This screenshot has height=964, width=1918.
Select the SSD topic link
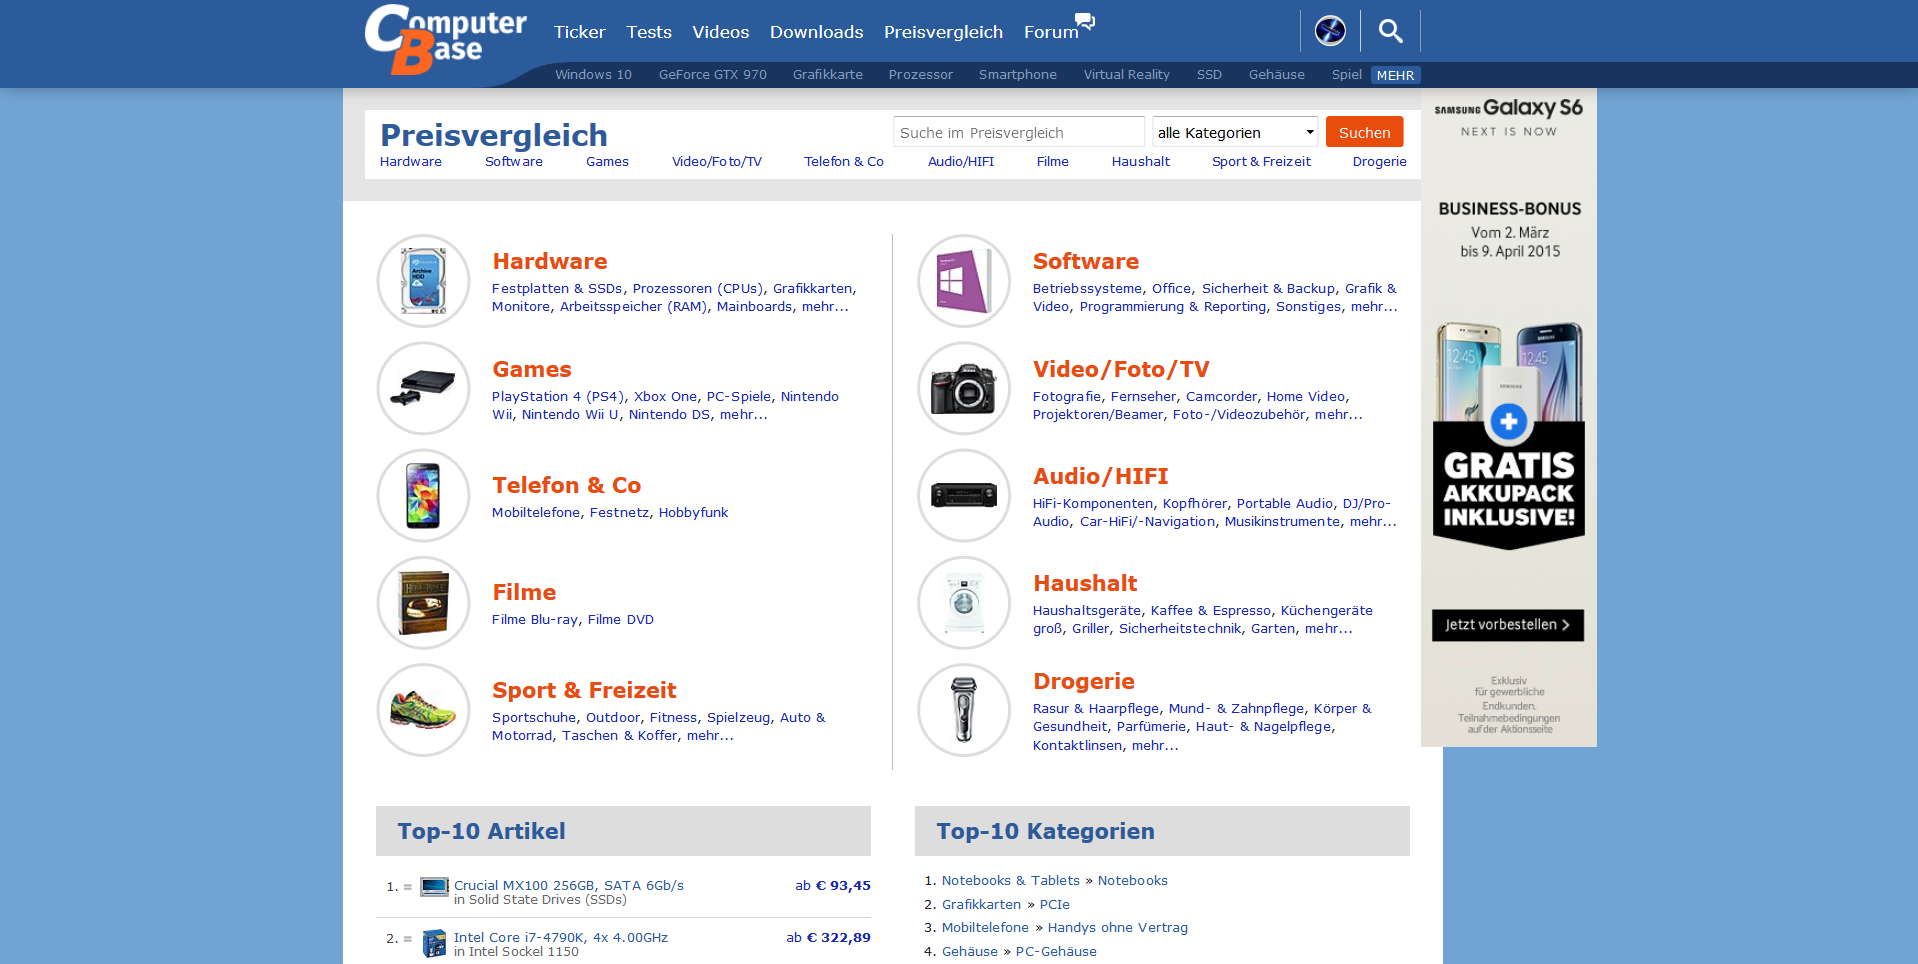1209,75
